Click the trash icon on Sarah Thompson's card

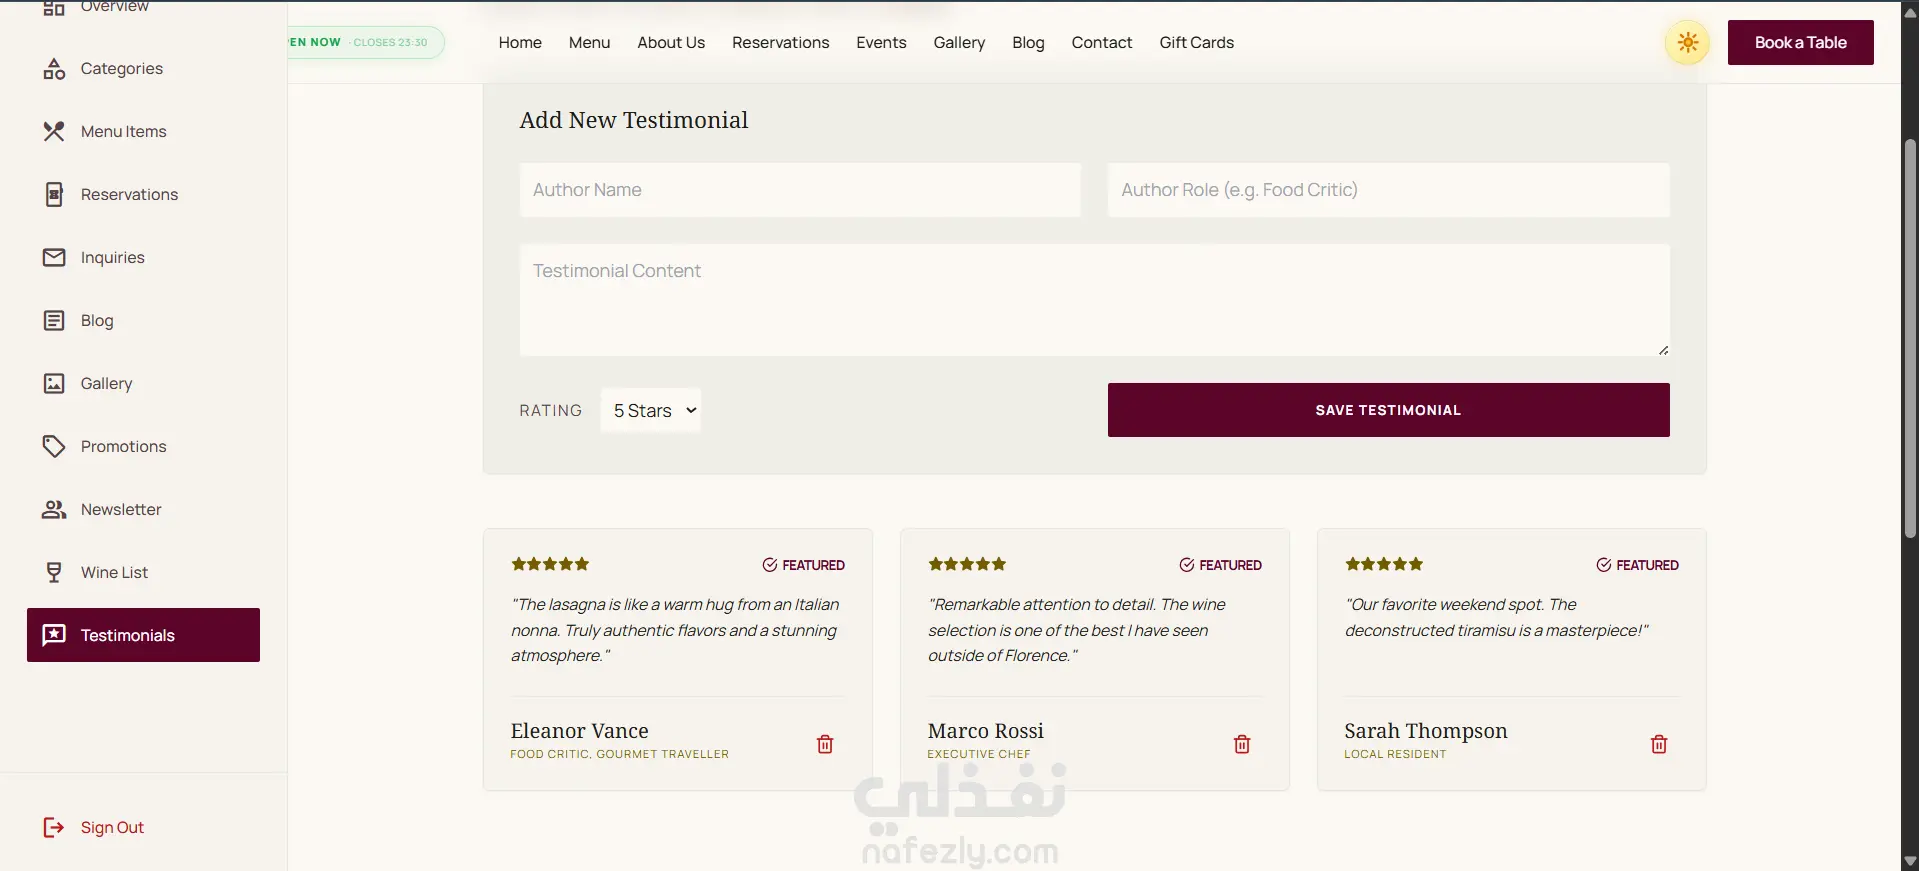pos(1659,744)
